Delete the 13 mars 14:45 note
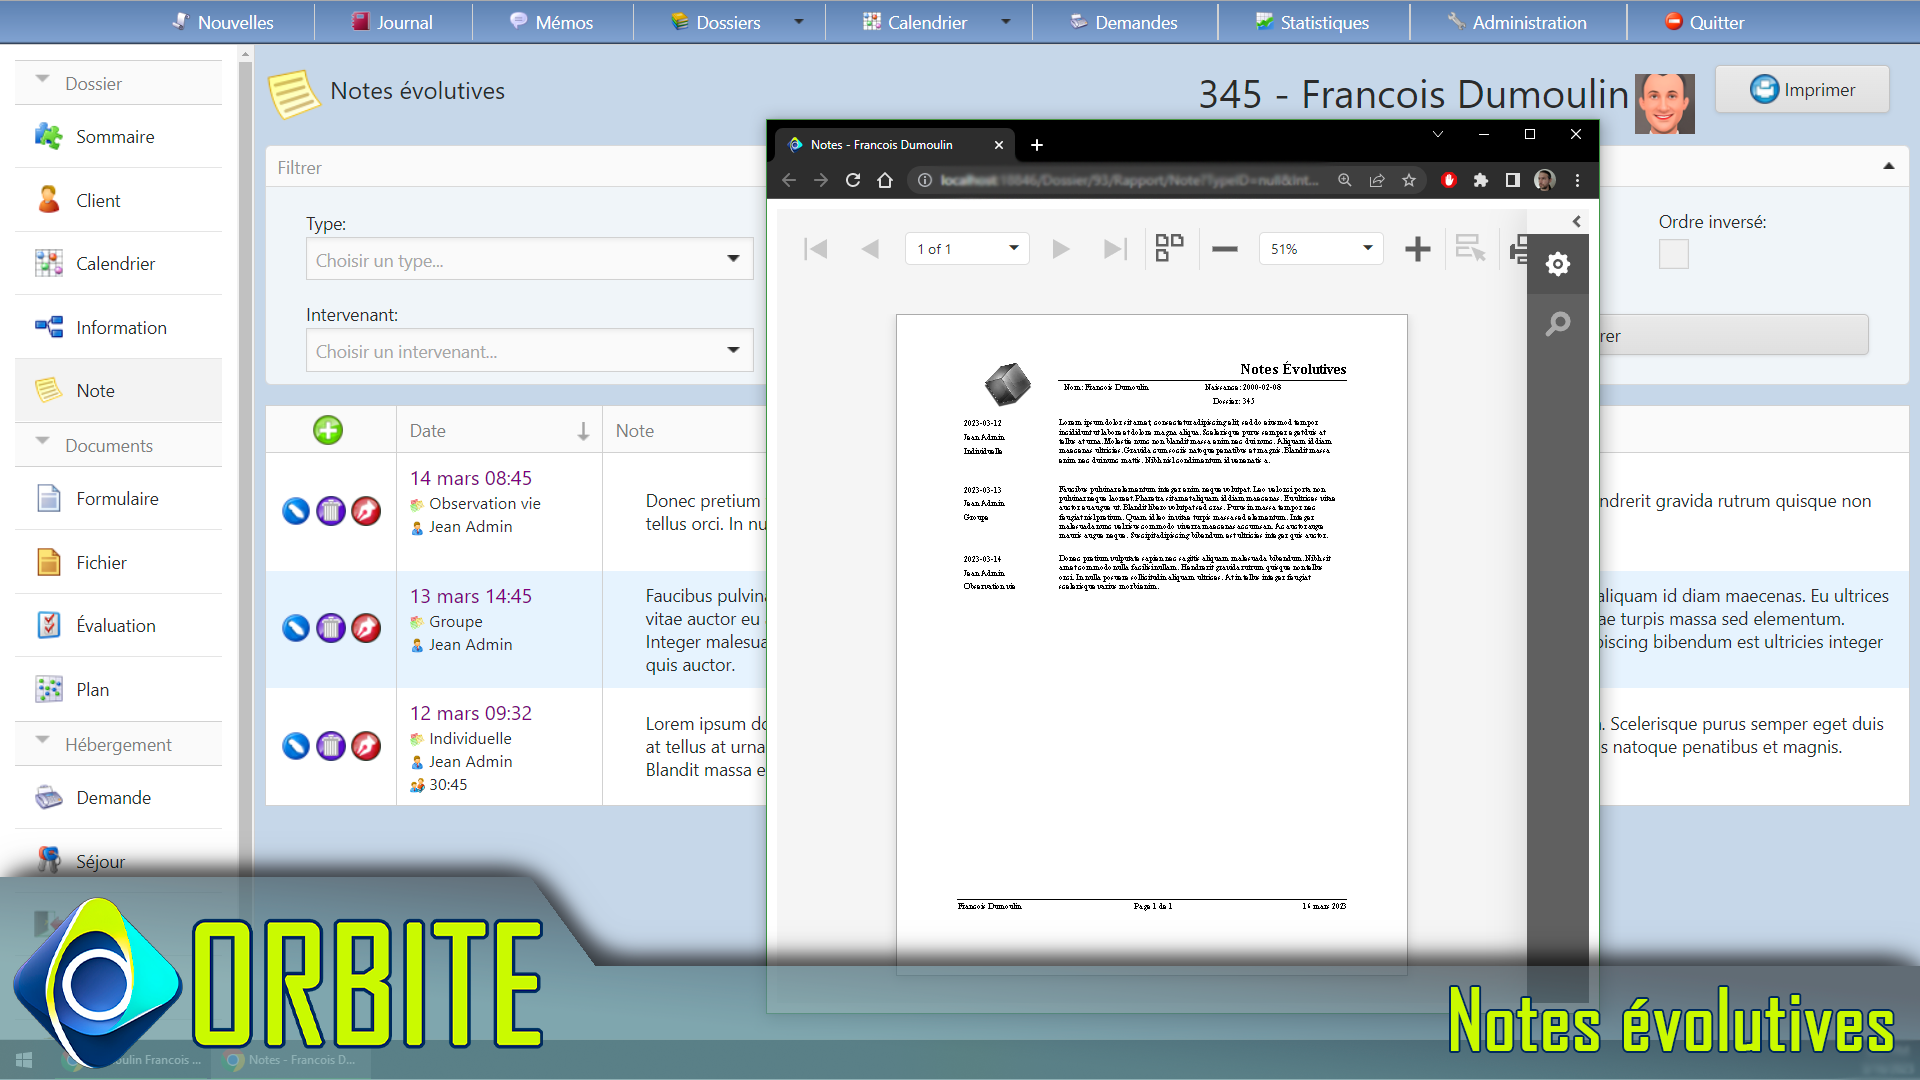The width and height of the screenshot is (1920, 1080). [x=331, y=628]
